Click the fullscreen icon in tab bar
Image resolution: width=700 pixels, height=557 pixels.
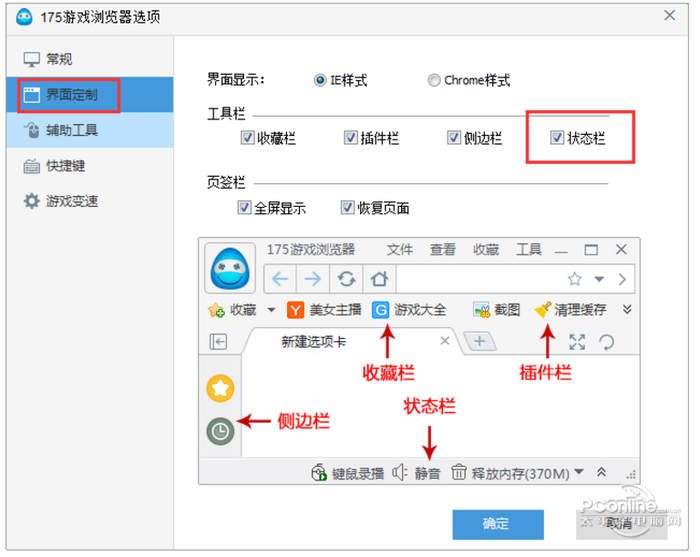[x=577, y=342]
